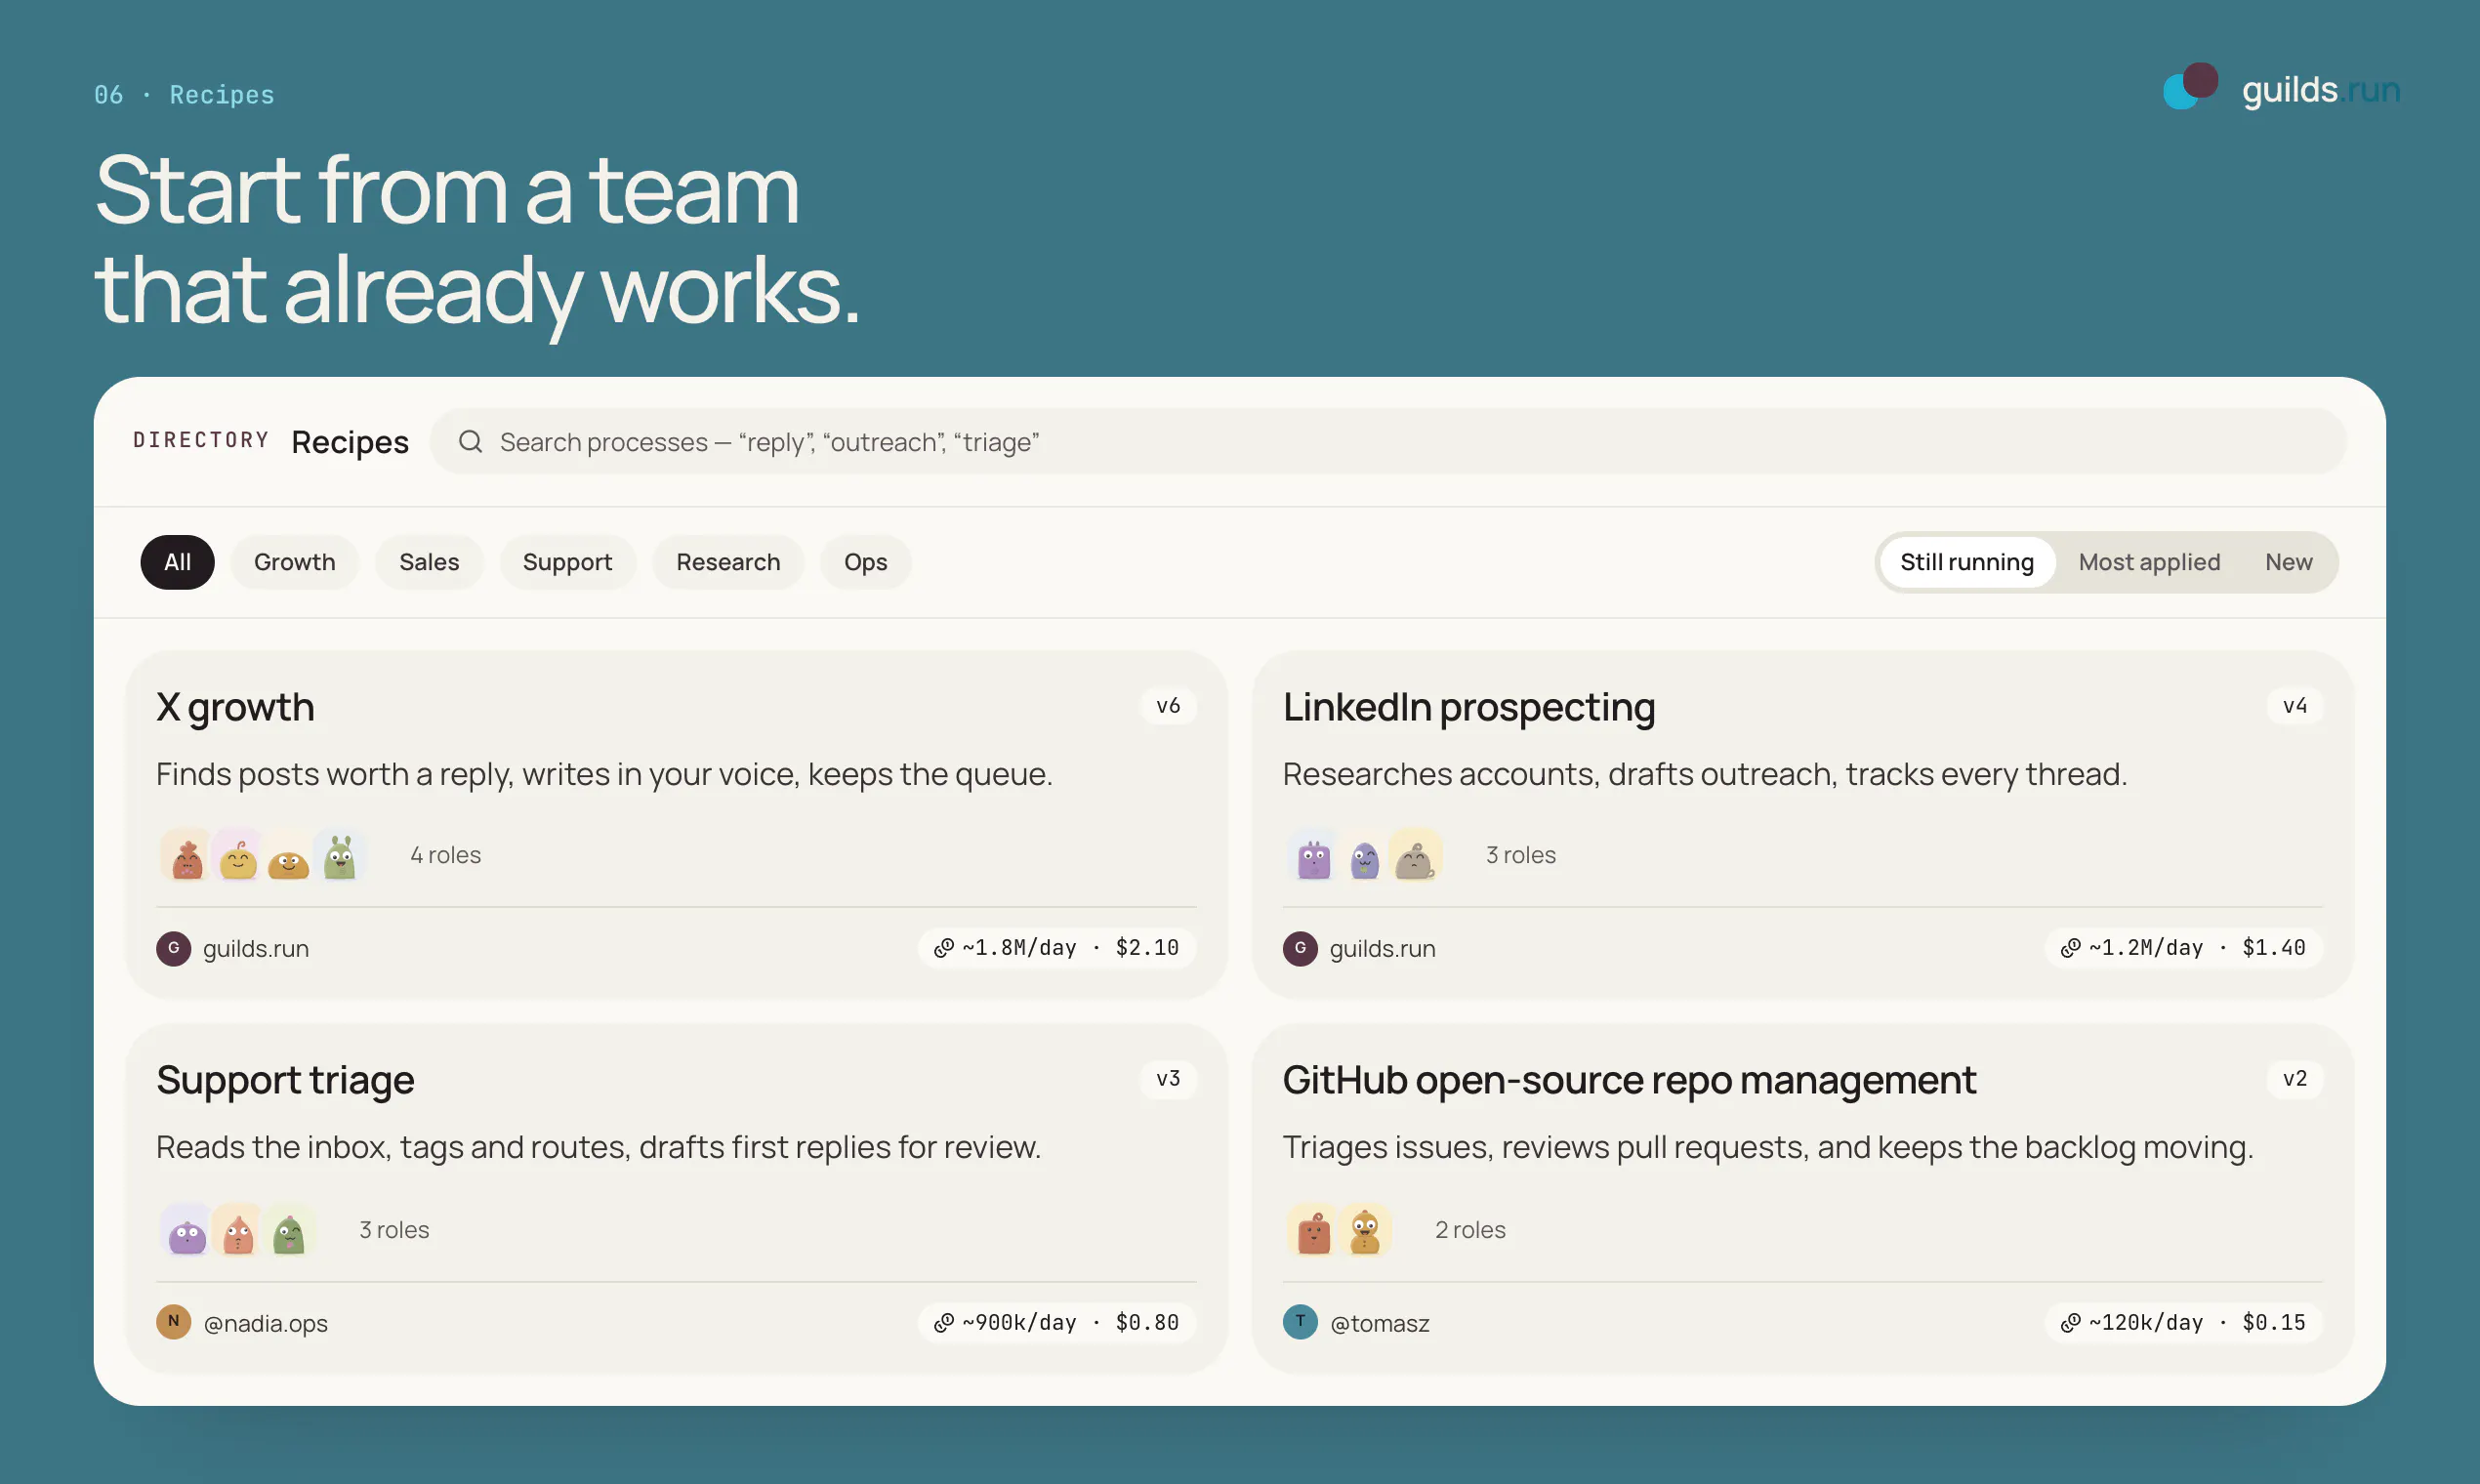Click the green agent in Support triage

pyautogui.click(x=289, y=1230)
